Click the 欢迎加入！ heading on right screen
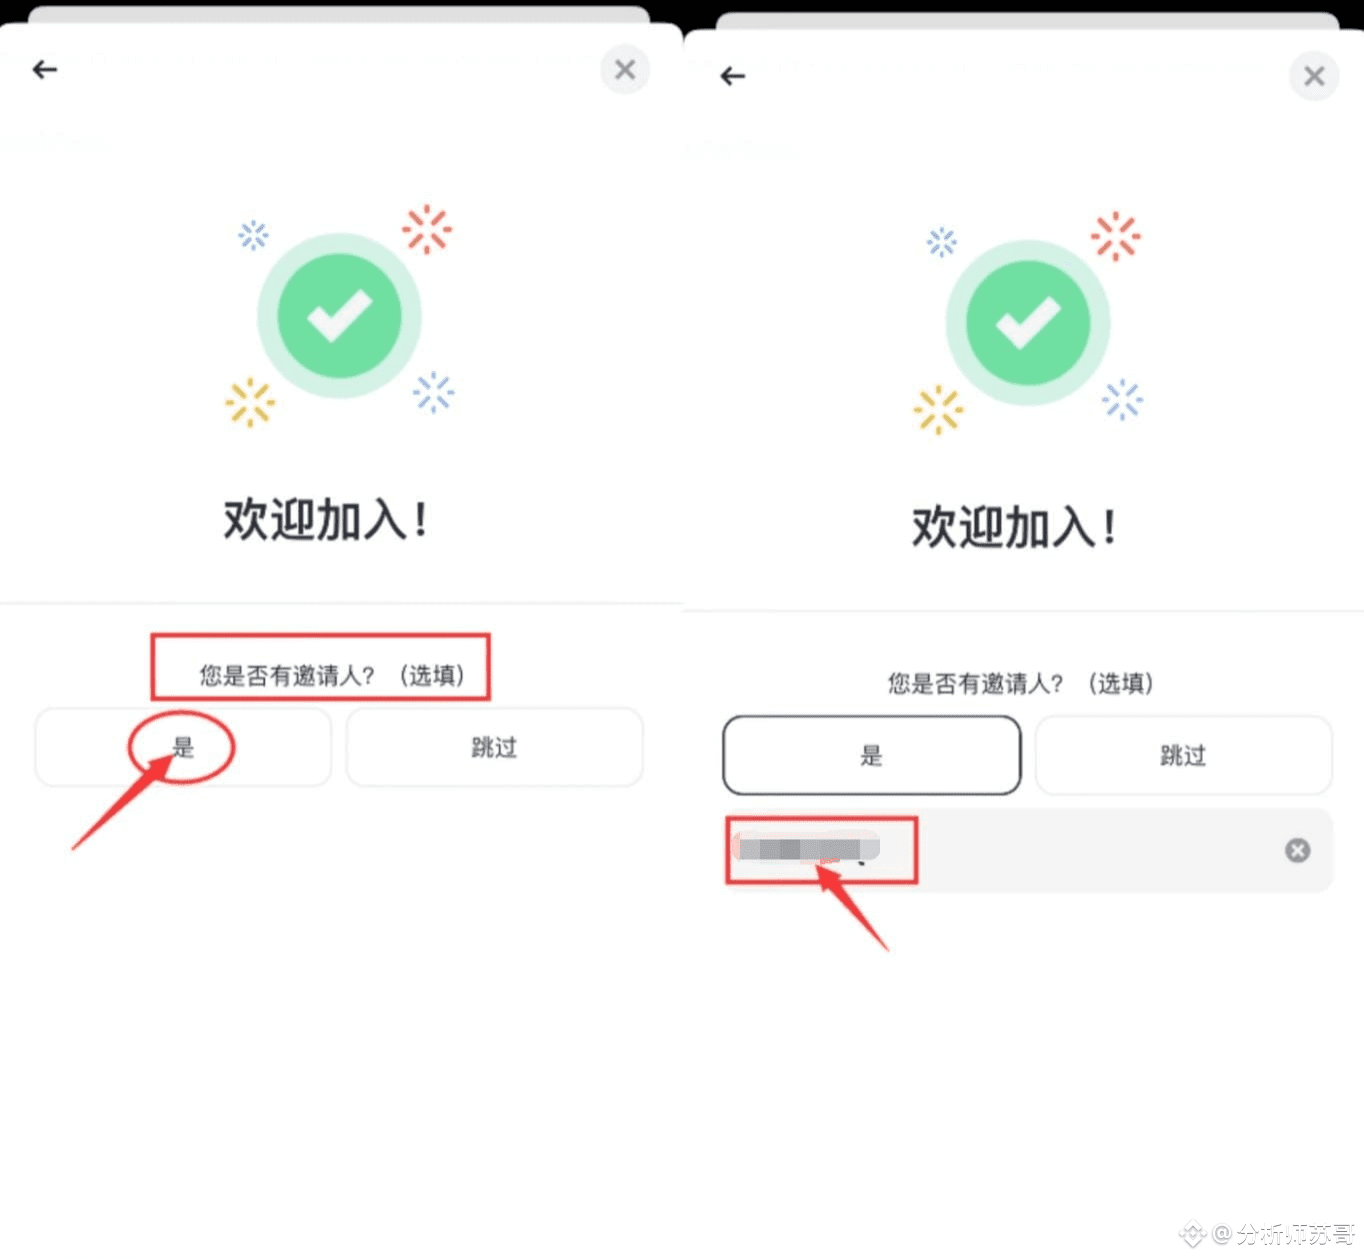This screenshot has height=1259, width=1364. pyautogui.click(x=1014, y=526)
